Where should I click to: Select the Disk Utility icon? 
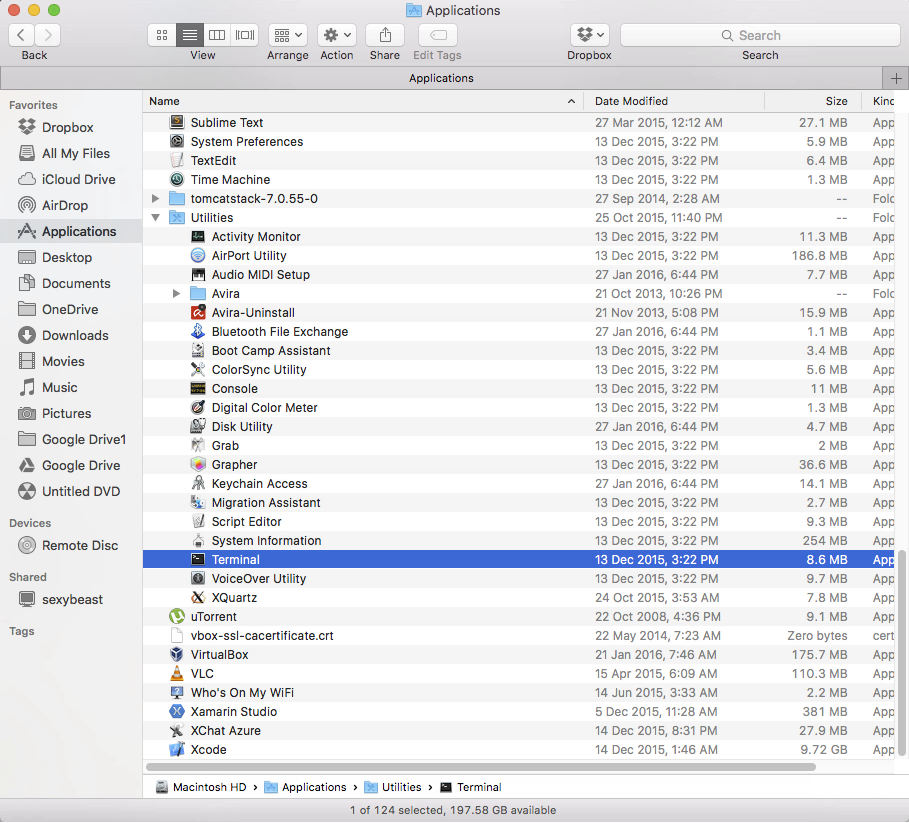[198, 427]
